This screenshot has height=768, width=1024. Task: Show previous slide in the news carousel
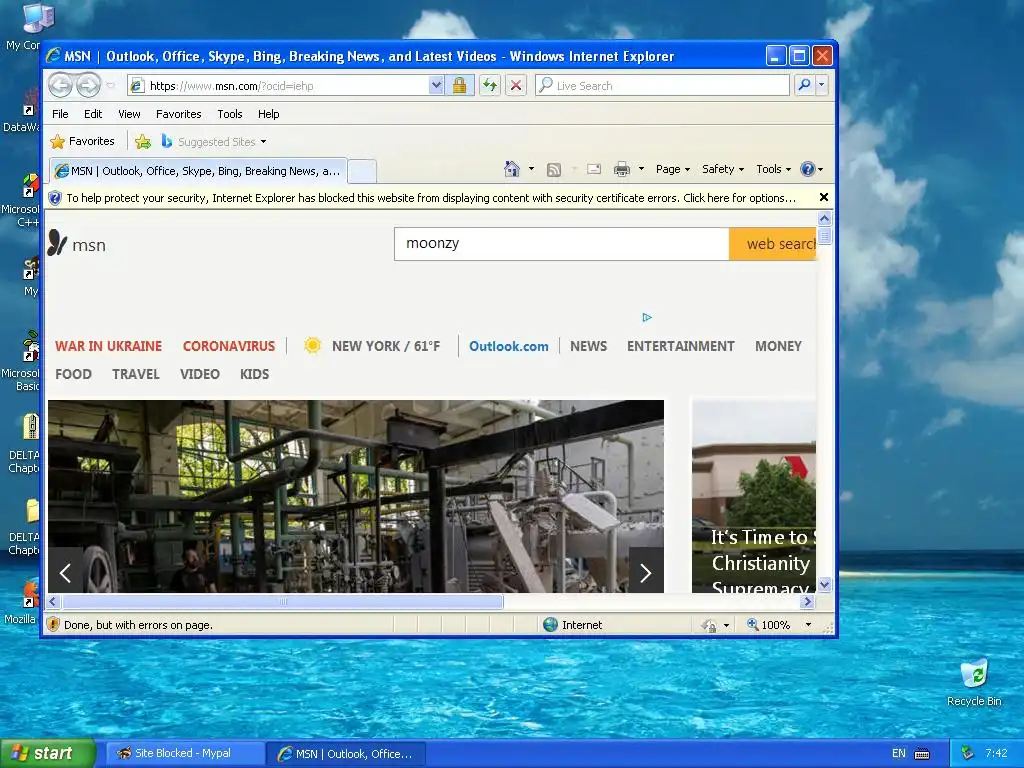pyautogui.click(x=65, y=573)
